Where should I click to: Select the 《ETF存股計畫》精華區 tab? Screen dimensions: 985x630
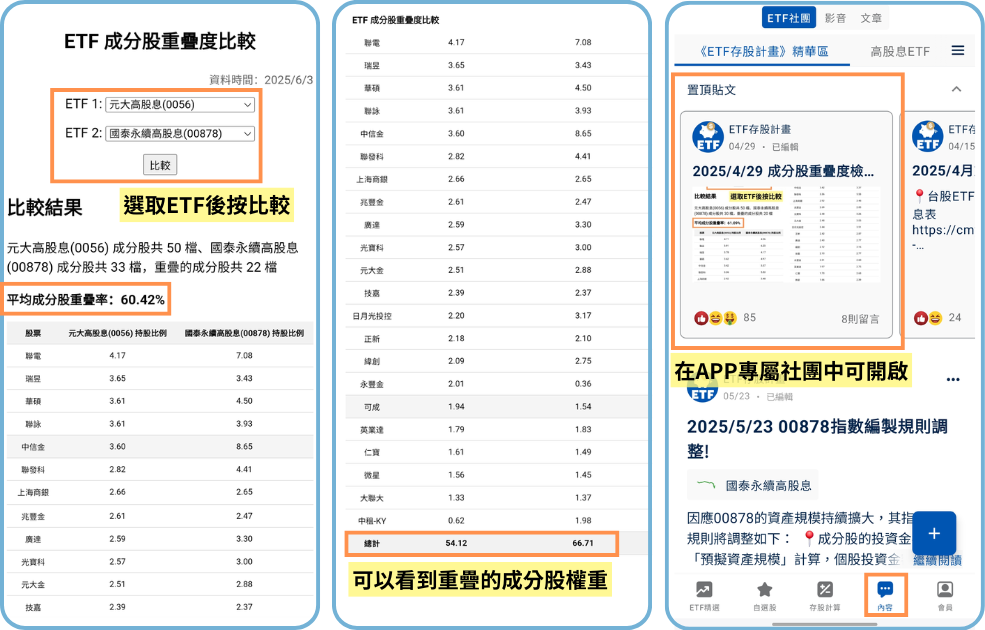click(762, 52)
